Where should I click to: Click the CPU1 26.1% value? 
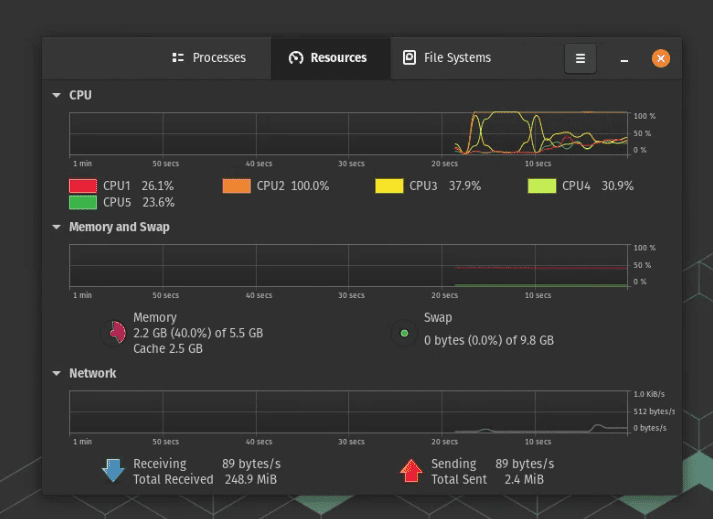pyautogui.click(x=157, y=186)
